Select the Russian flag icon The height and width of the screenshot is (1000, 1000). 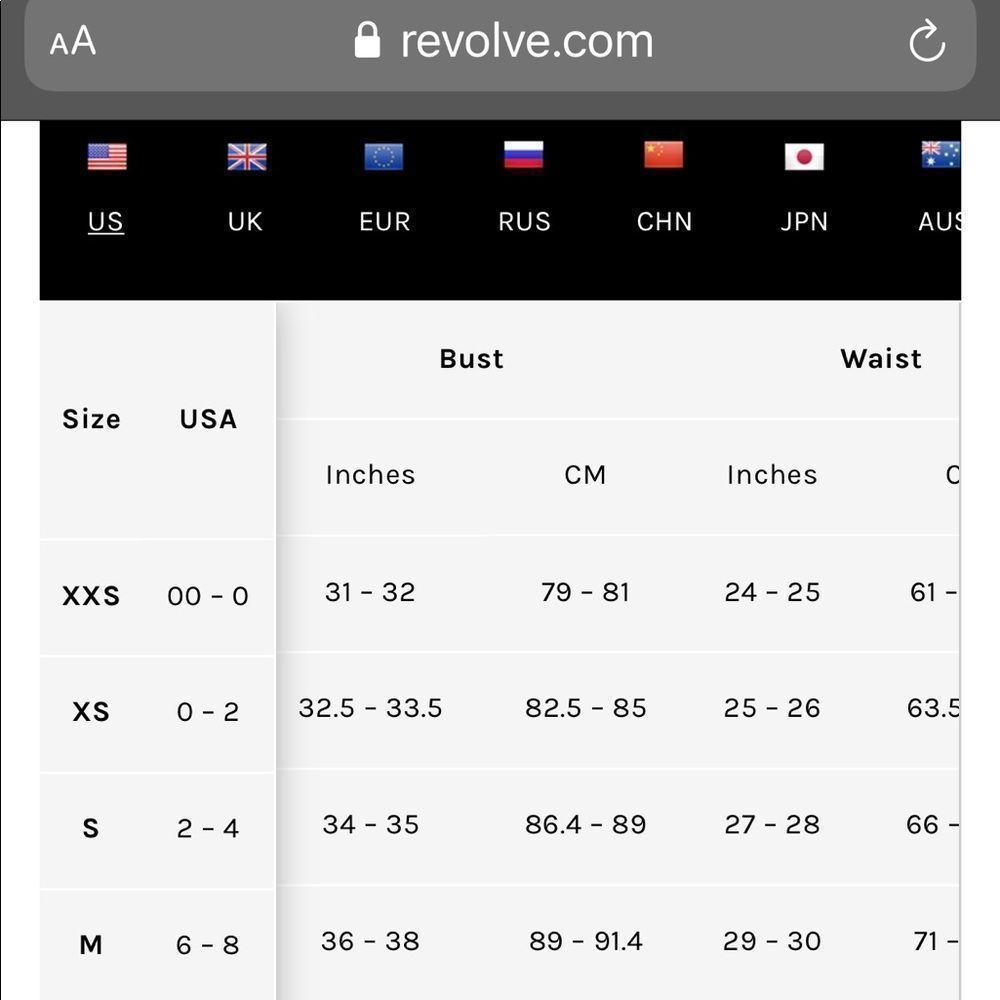(524, 155)
